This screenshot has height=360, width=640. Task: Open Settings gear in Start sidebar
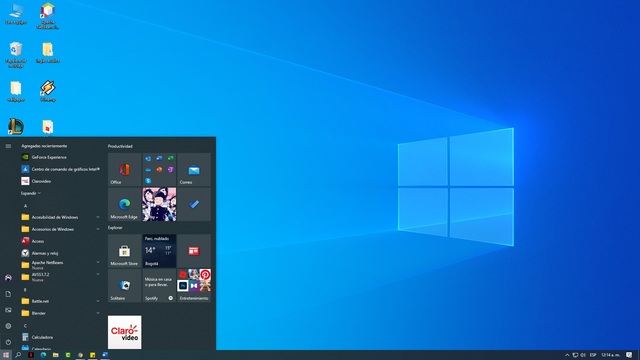(8, 326)
